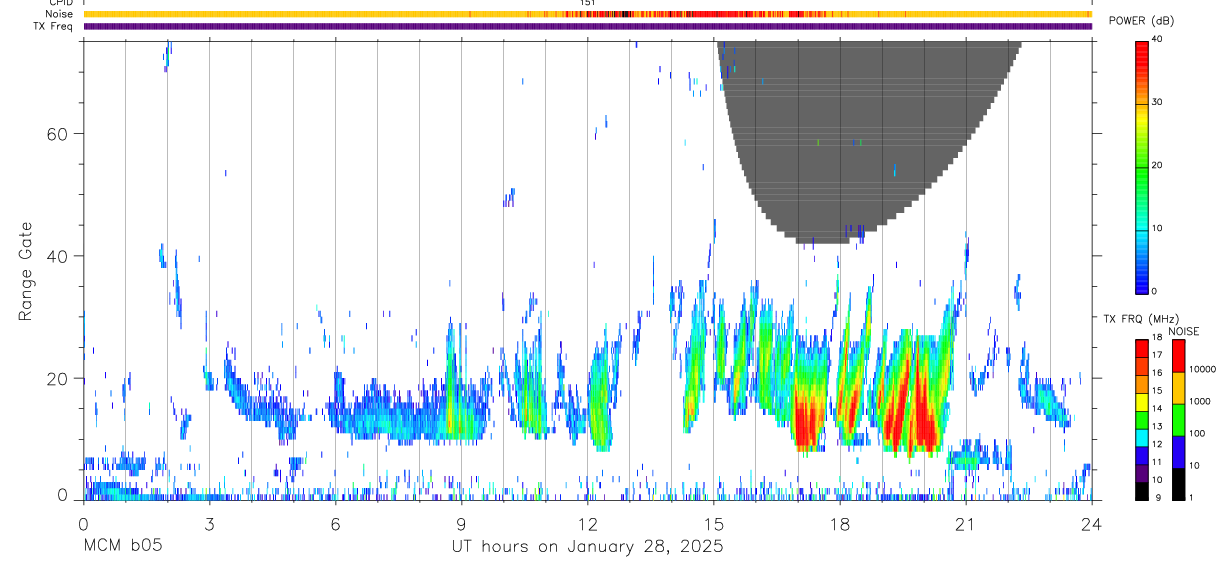Screen dimensions: 1228x567
Task: Click the 'TX FRQ (MHz)' legend title
Action: (1141, 319)
